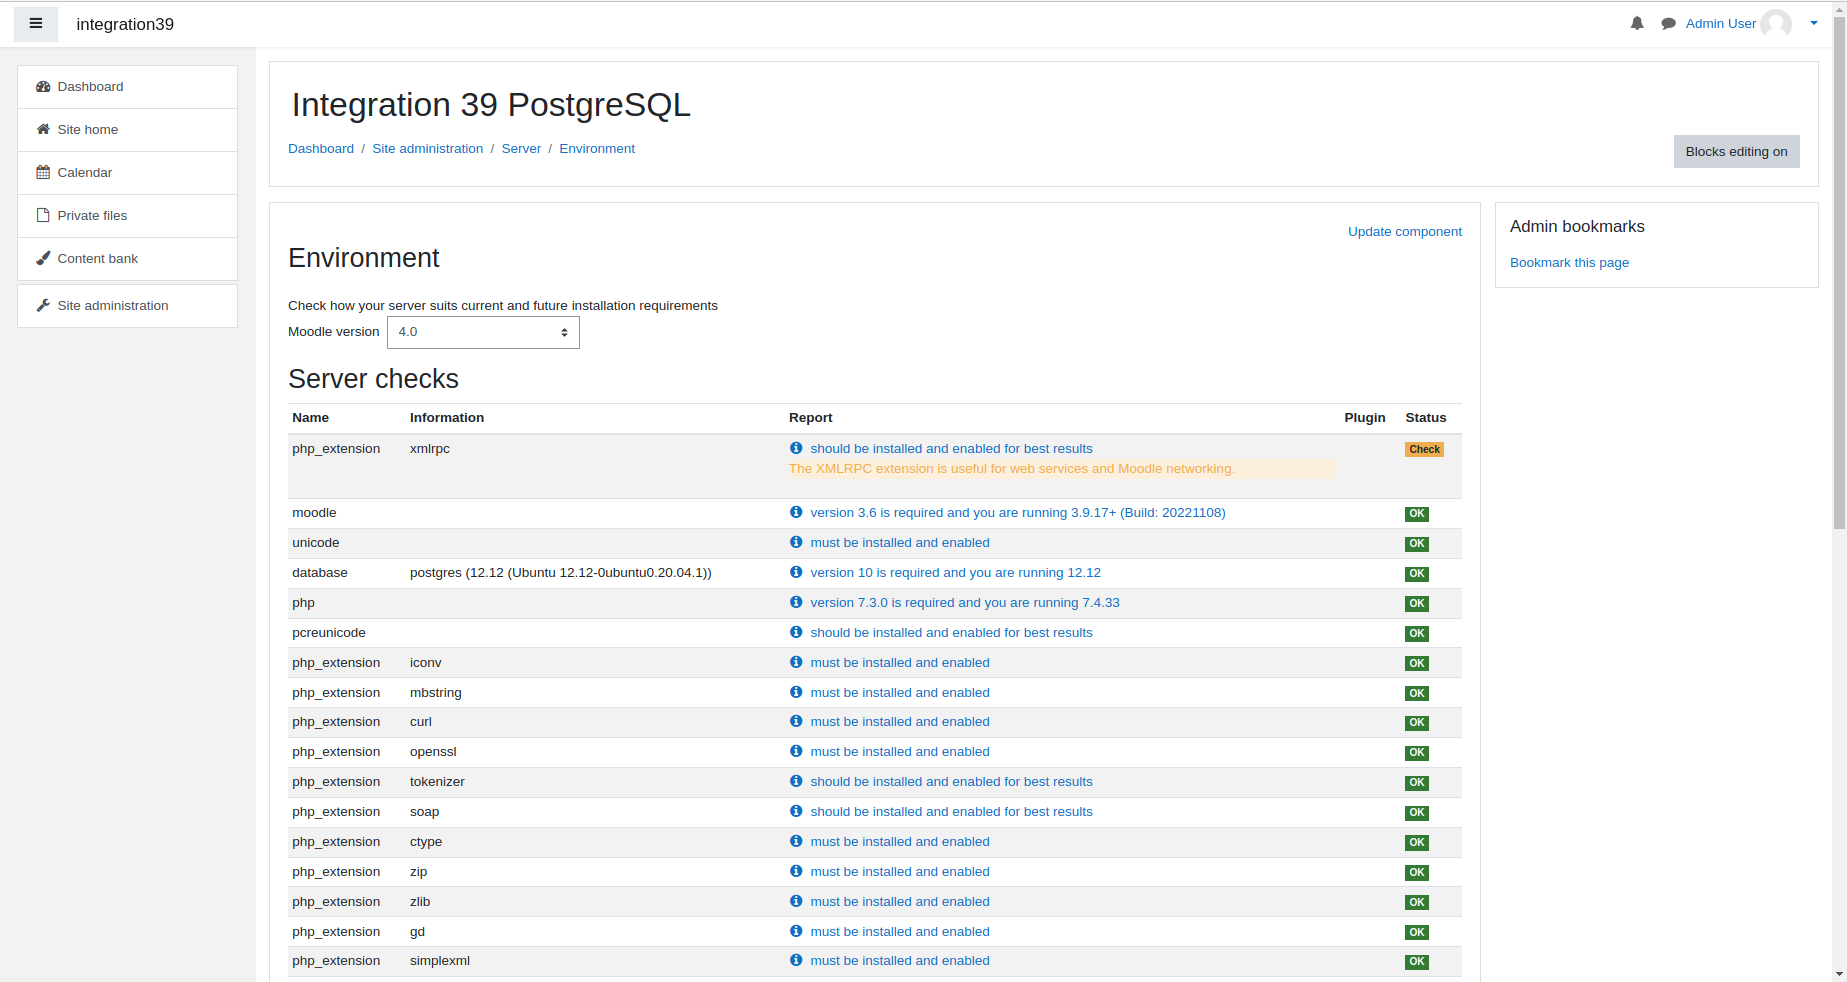Click info icon on mbstring row
The image size is (1847, 982).
(796, 692)
